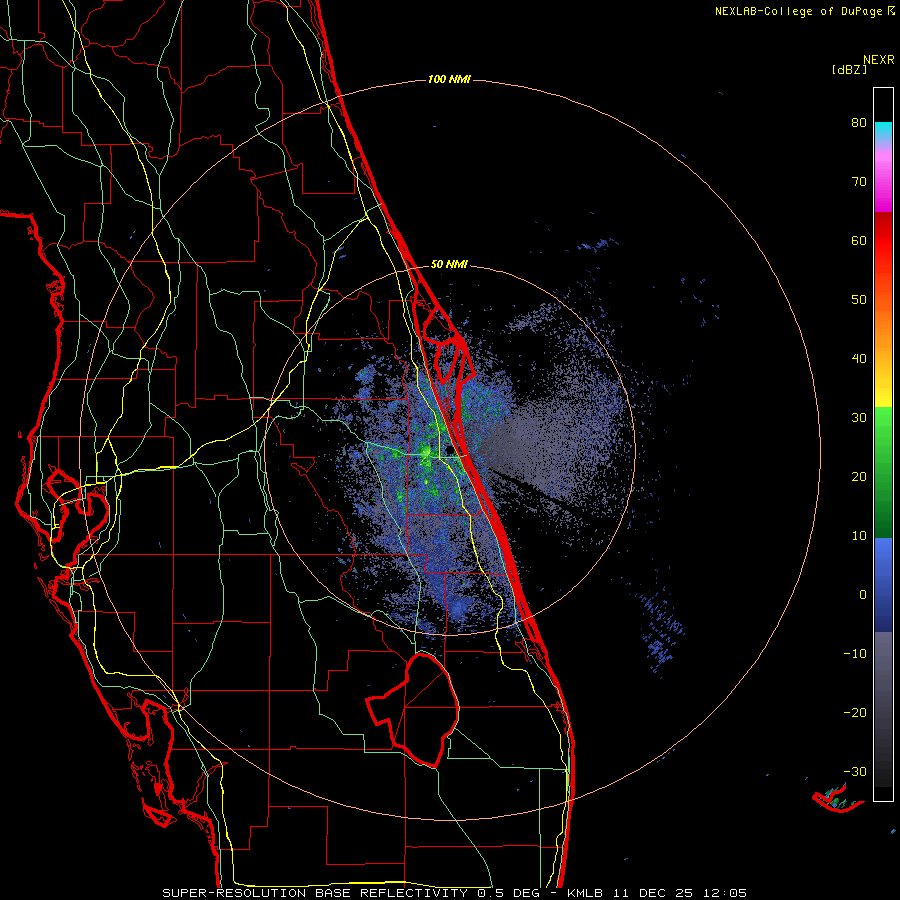This screenshot has height=900, width=900.
Task: Click the 70 value on dBZ scale
Action: (859, 182)
